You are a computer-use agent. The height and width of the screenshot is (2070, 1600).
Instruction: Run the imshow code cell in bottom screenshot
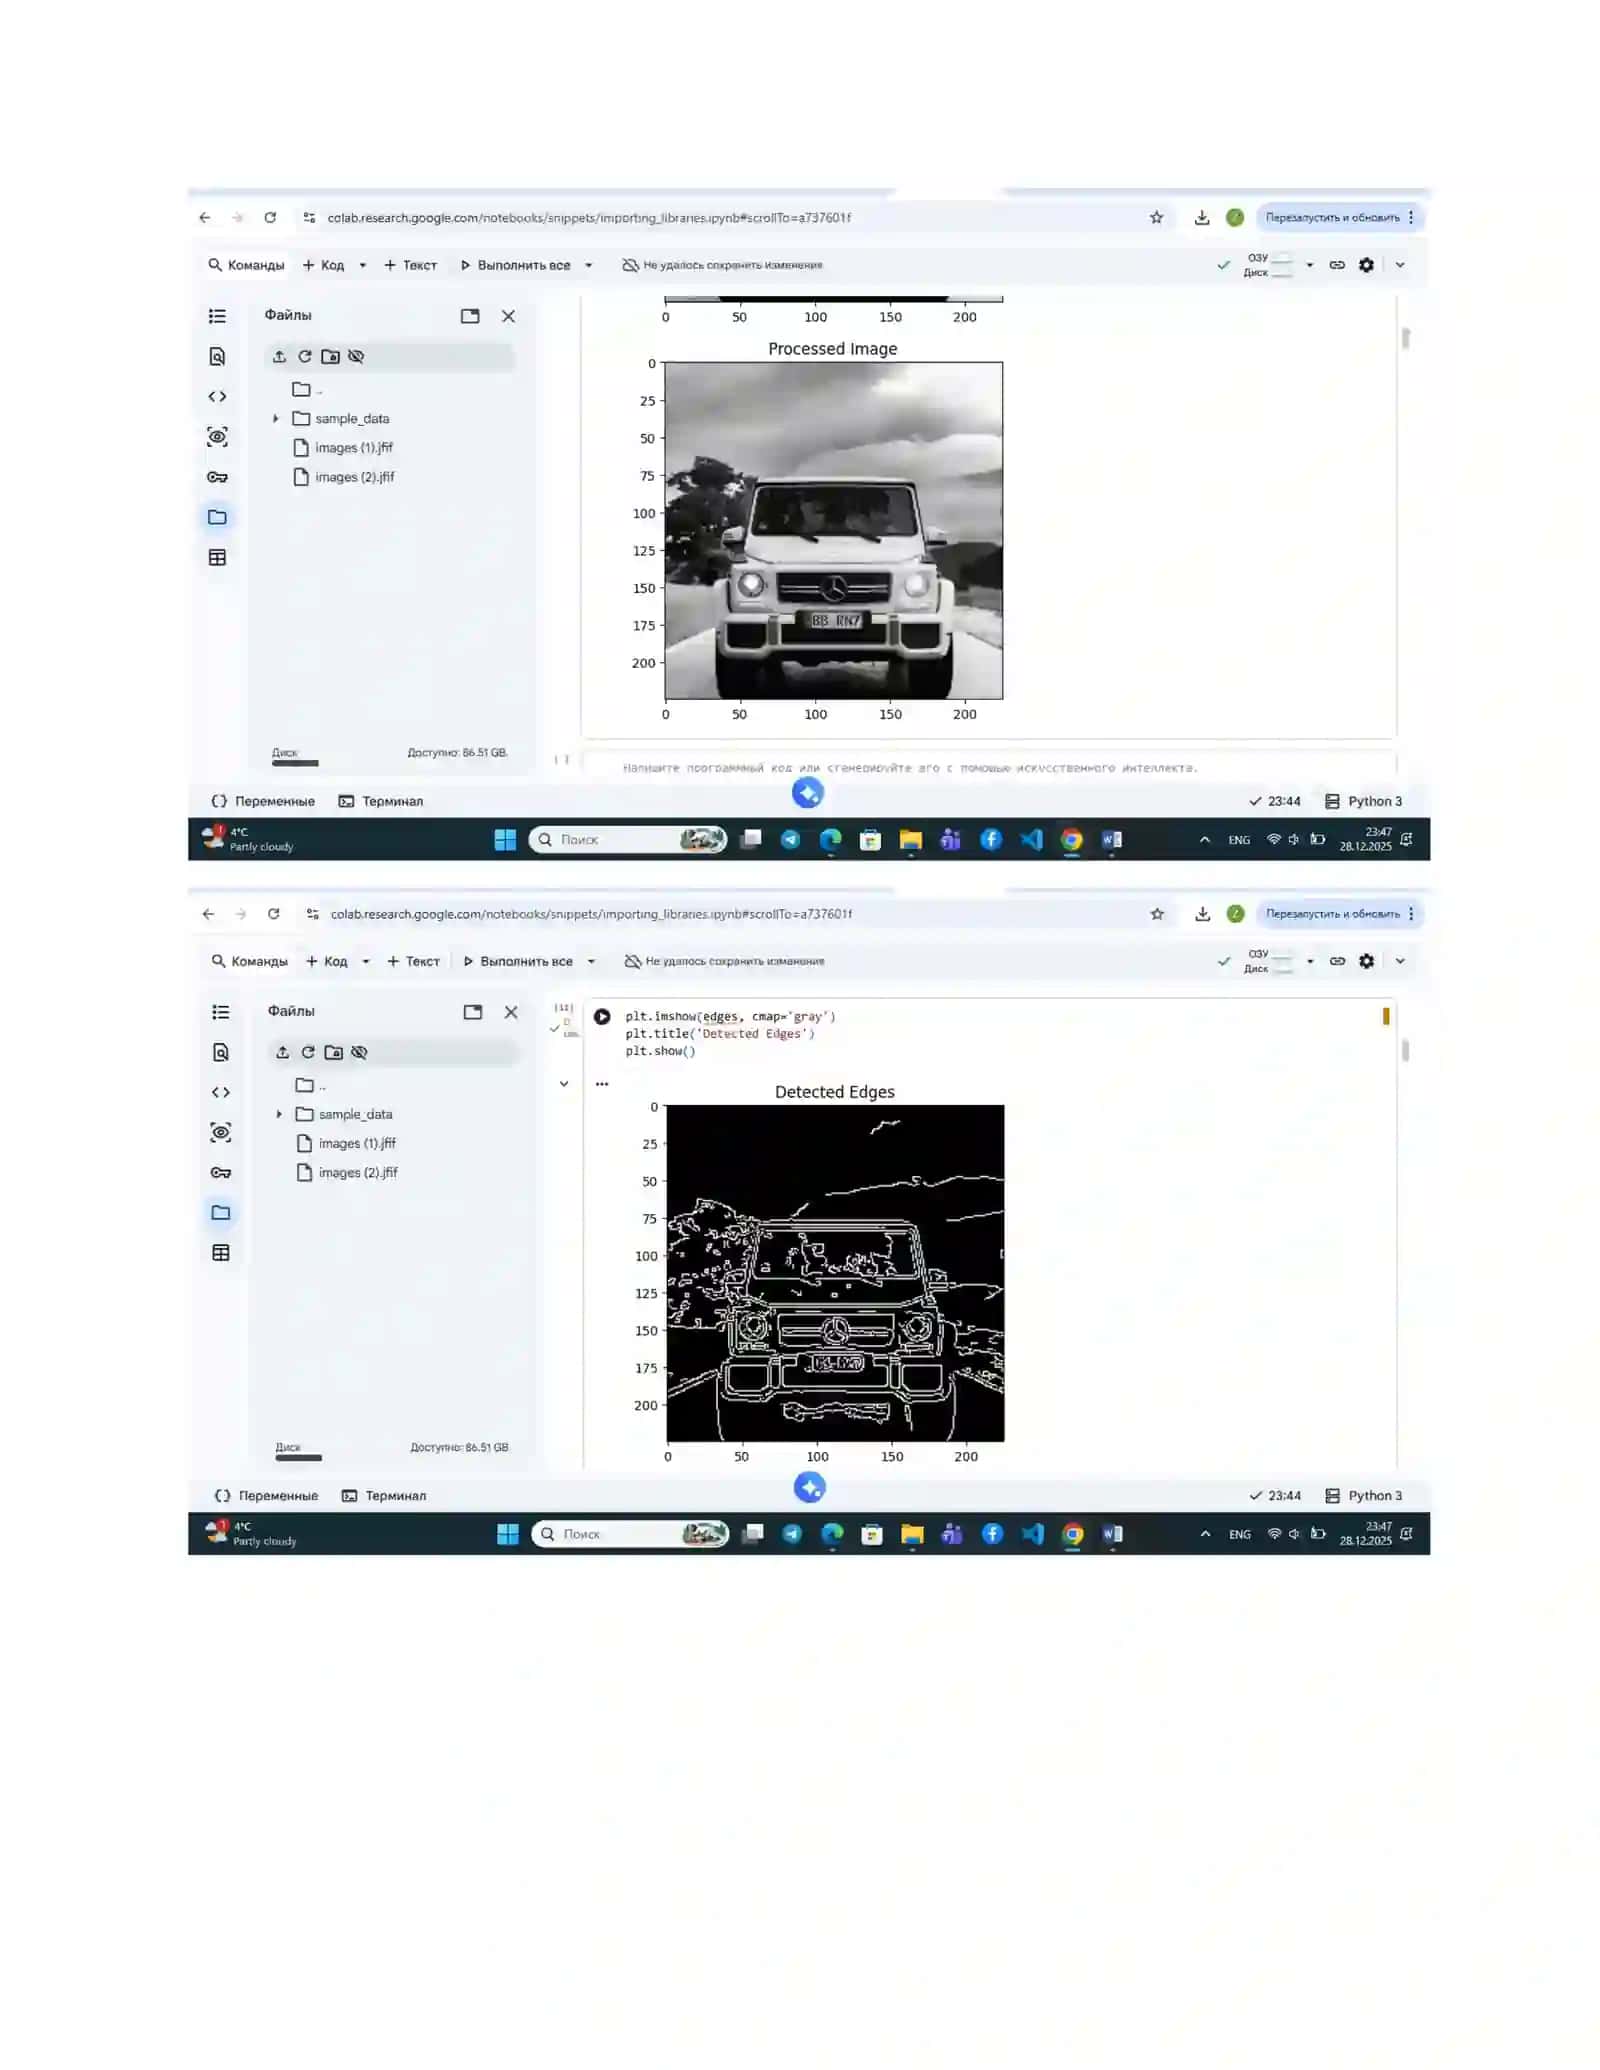click(x=602, y=1017)
